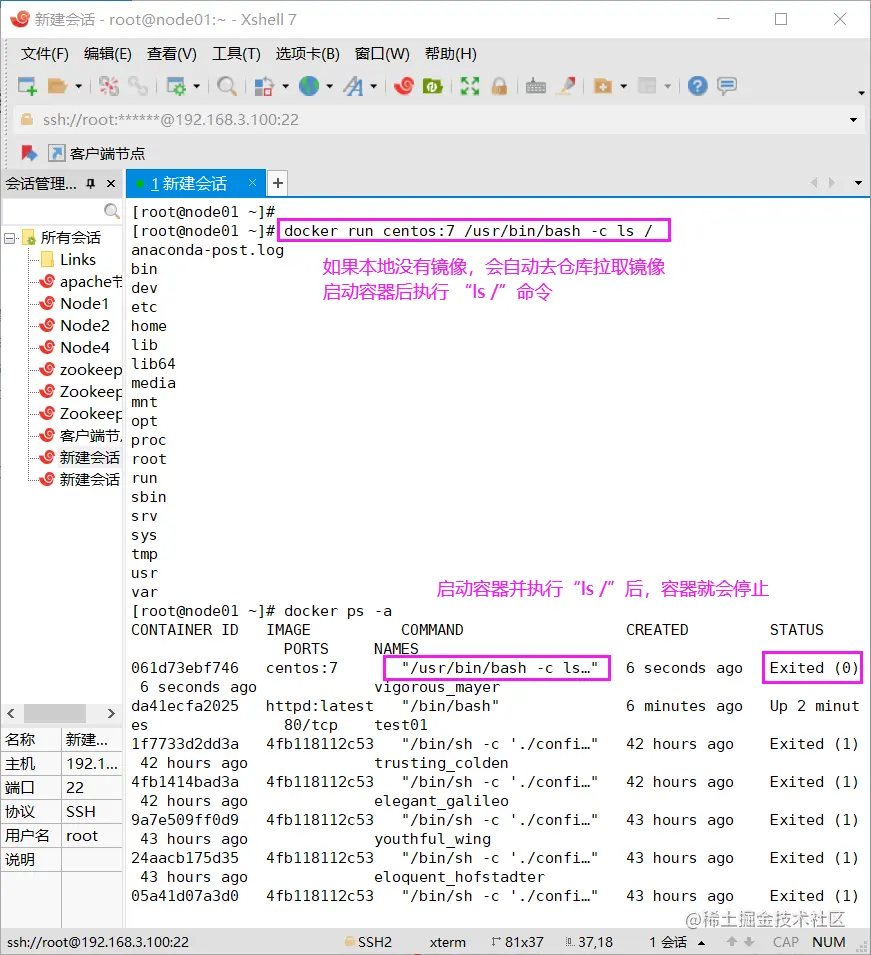Collapse the 所有会话 tree node

(9, 238)
